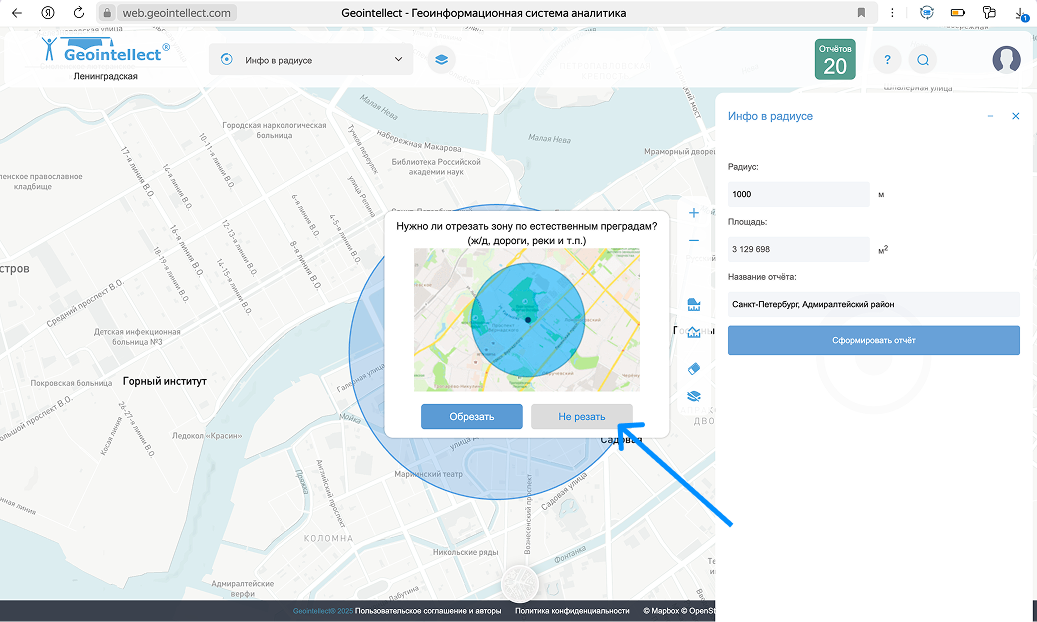Open the layers panel next to dropdown

[x=439, y=60]
